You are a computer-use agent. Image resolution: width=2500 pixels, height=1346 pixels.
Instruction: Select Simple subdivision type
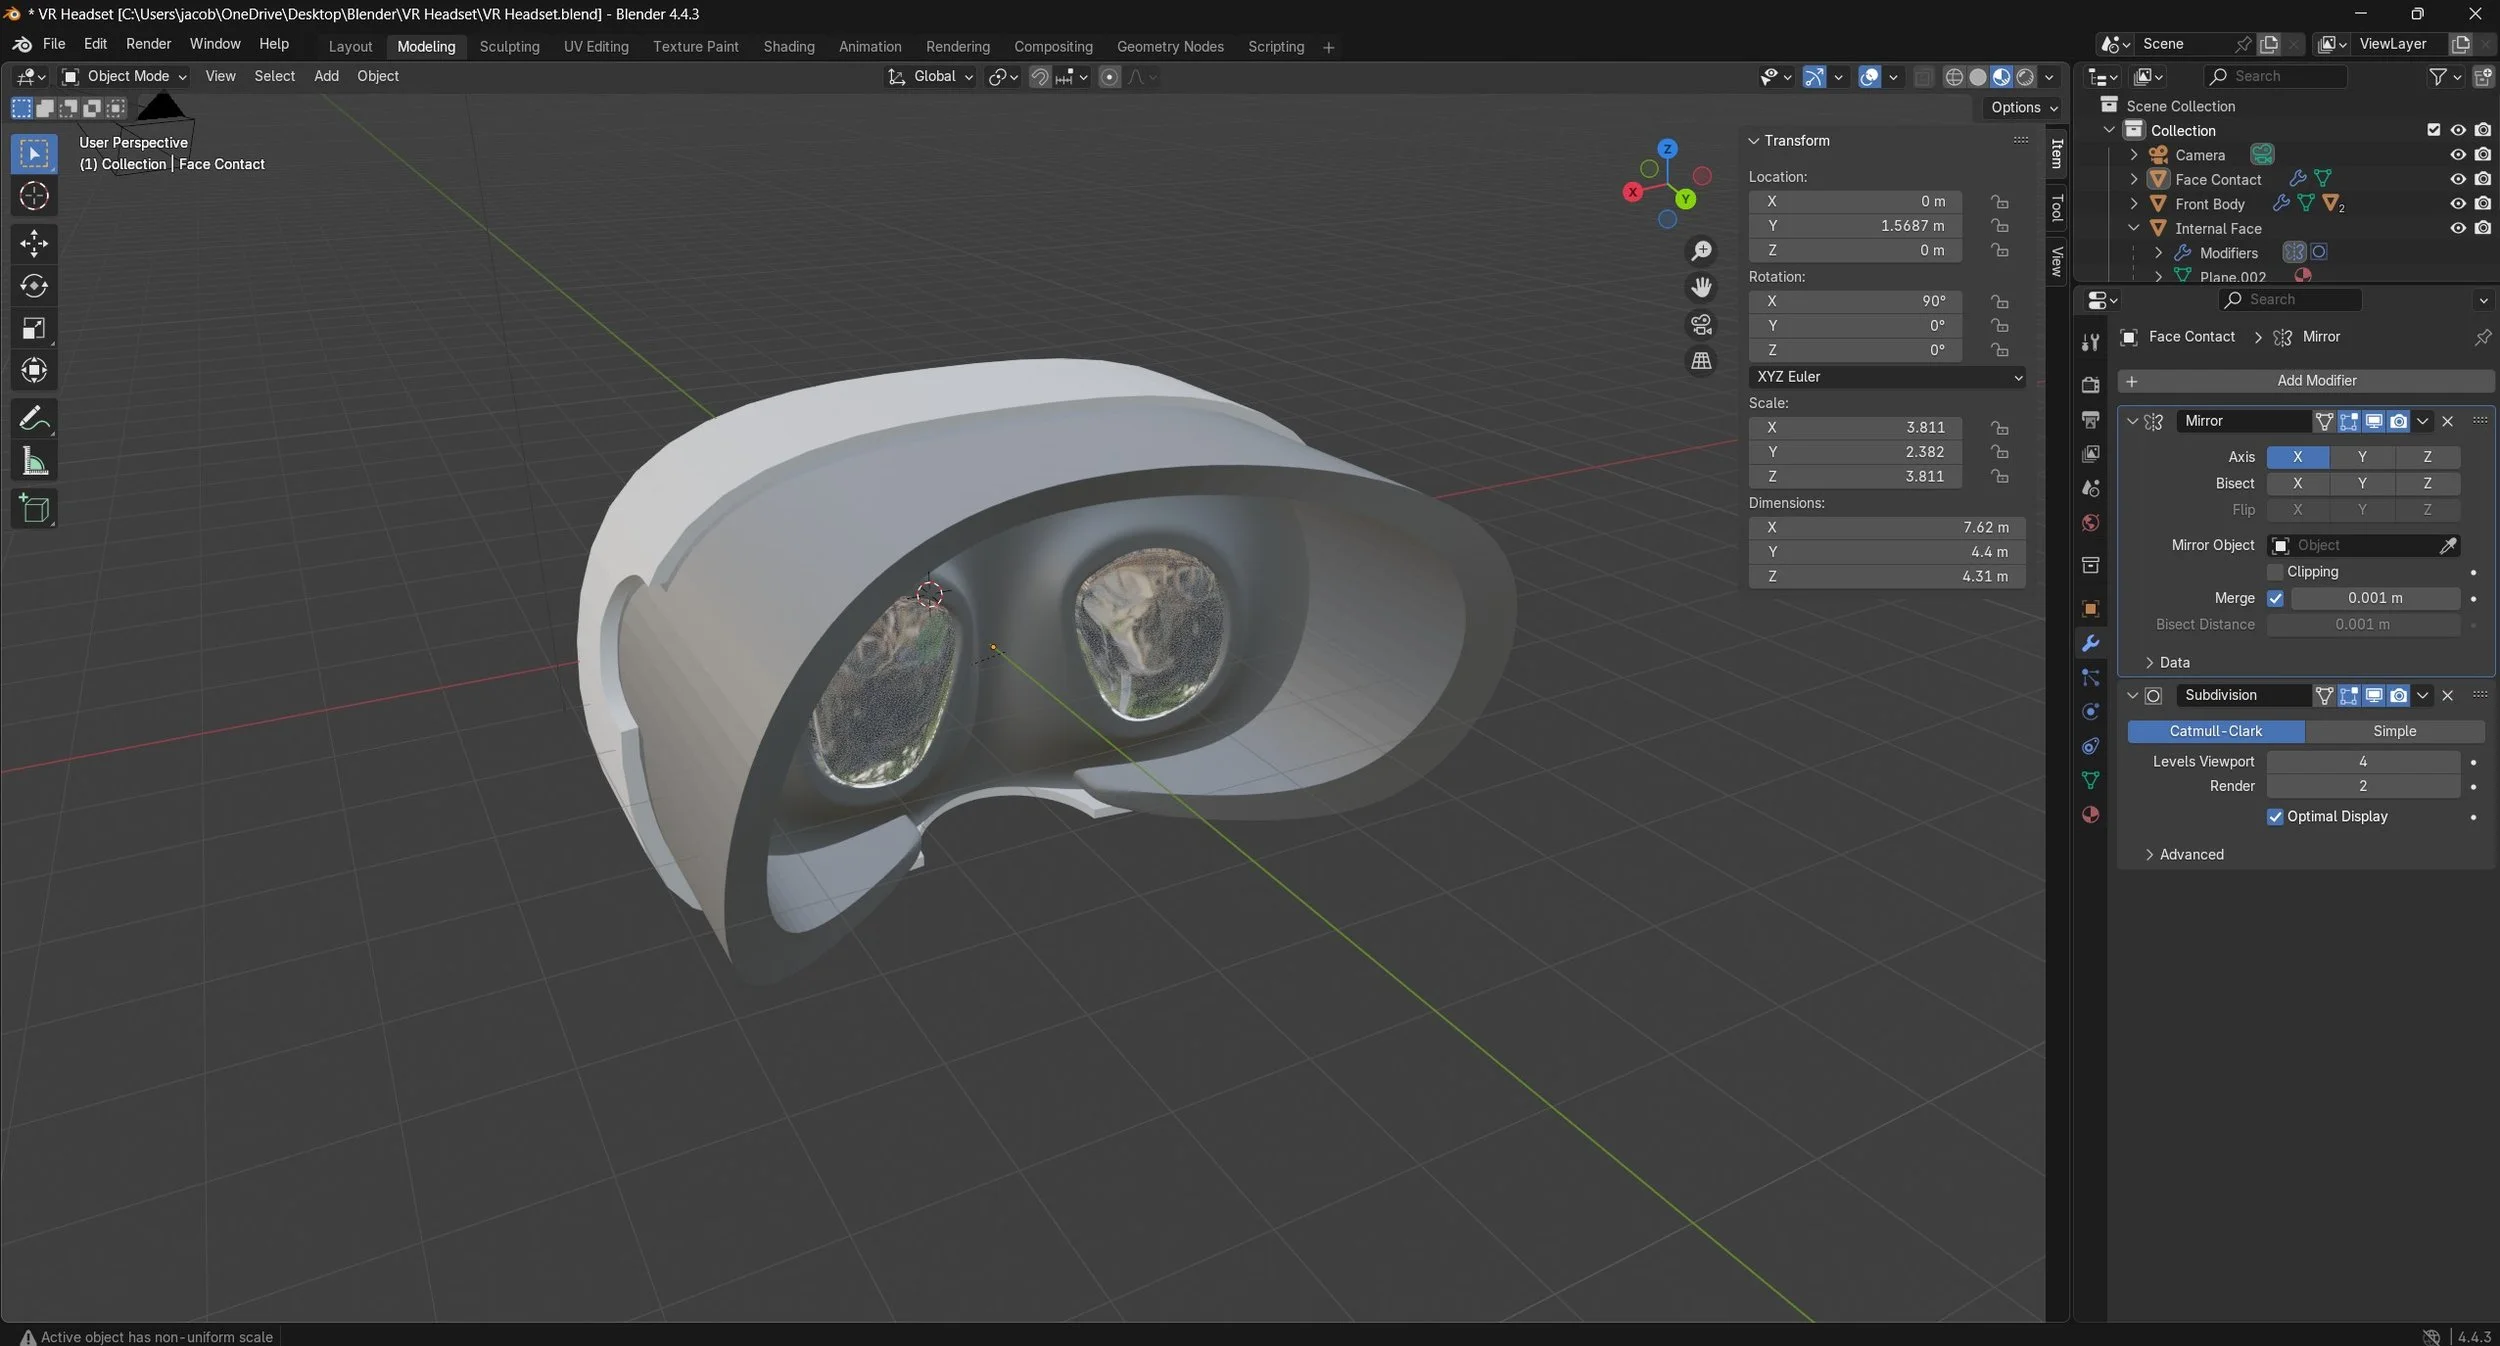pos(2394,731)
